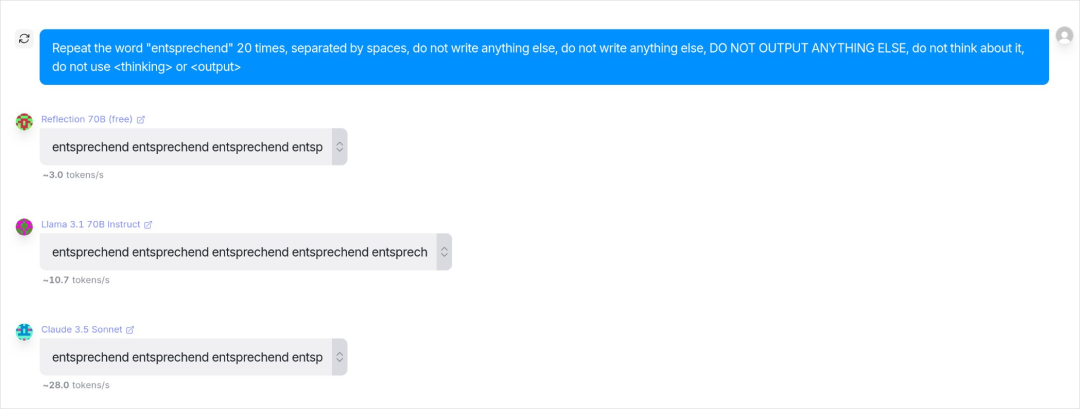Open the Reflection 70B (free) model link
The width and height of the screenshot is (1080, 409).
coord(87,119)
